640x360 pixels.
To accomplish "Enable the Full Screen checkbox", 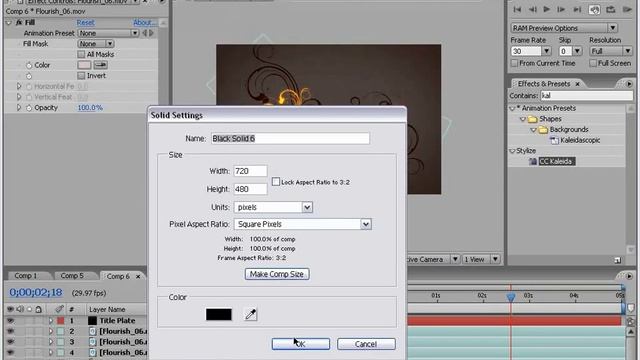I will click(593, 63).
